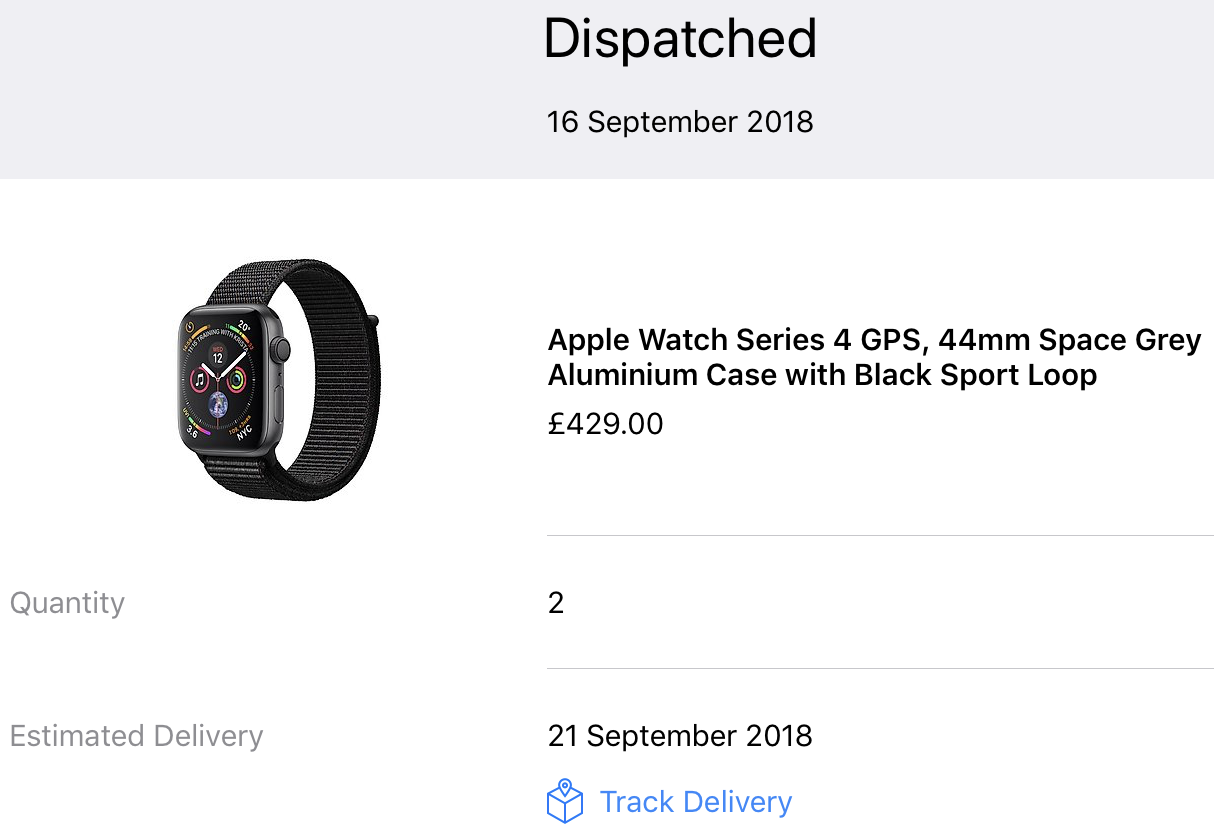Viewport: 1214px width, 835px height.
Task: Click the Earth complication on watch face
Action: point(219,405)
